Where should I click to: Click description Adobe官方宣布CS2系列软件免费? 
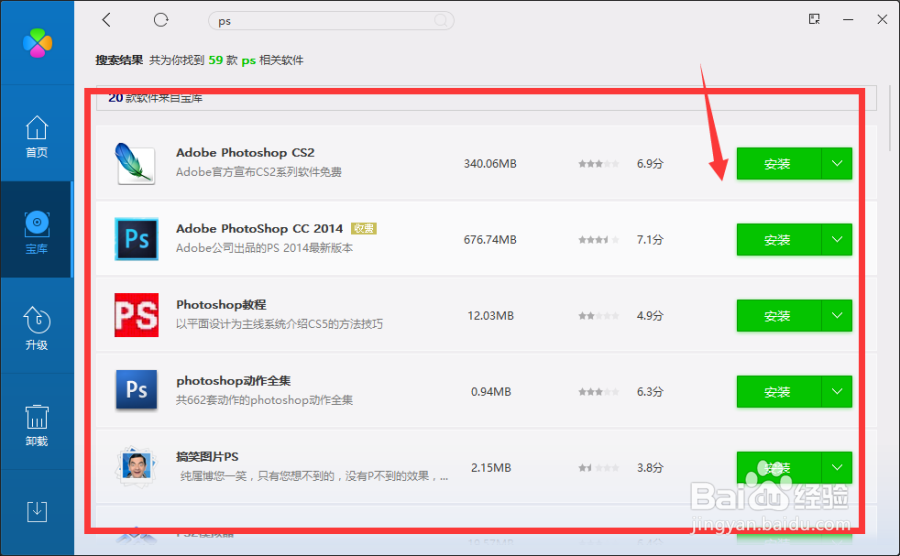259,172
